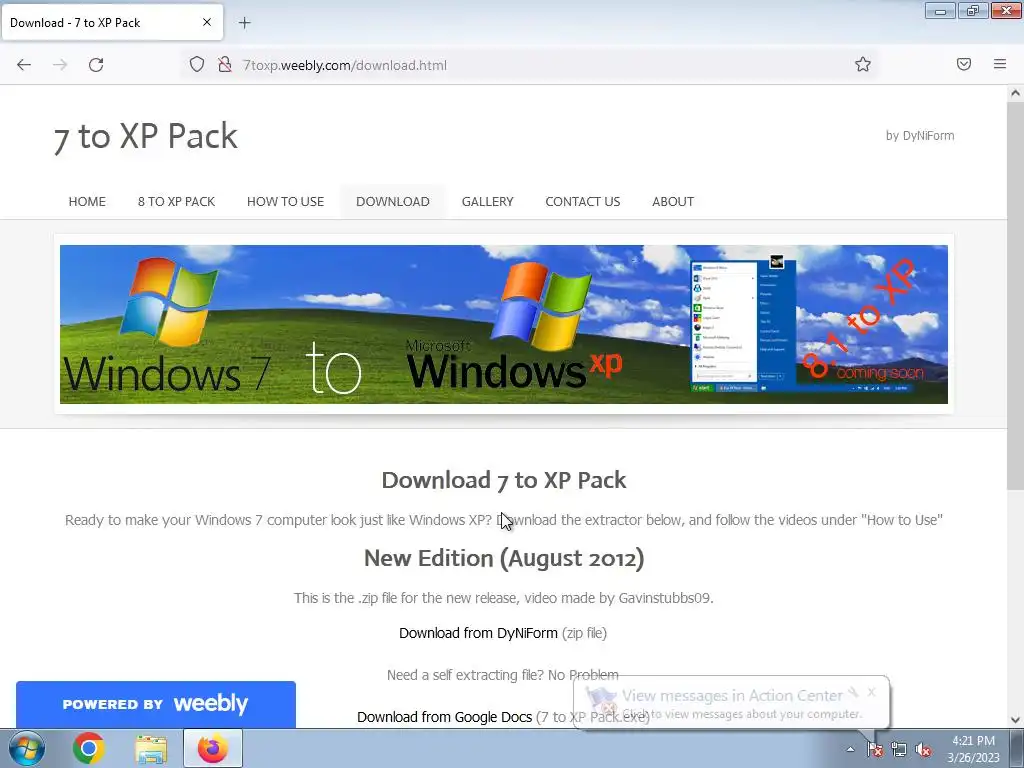Open the HOW TO USE nav item
Screen dimensions: 1024x768
pyautogui.click(x=285, y=202)
